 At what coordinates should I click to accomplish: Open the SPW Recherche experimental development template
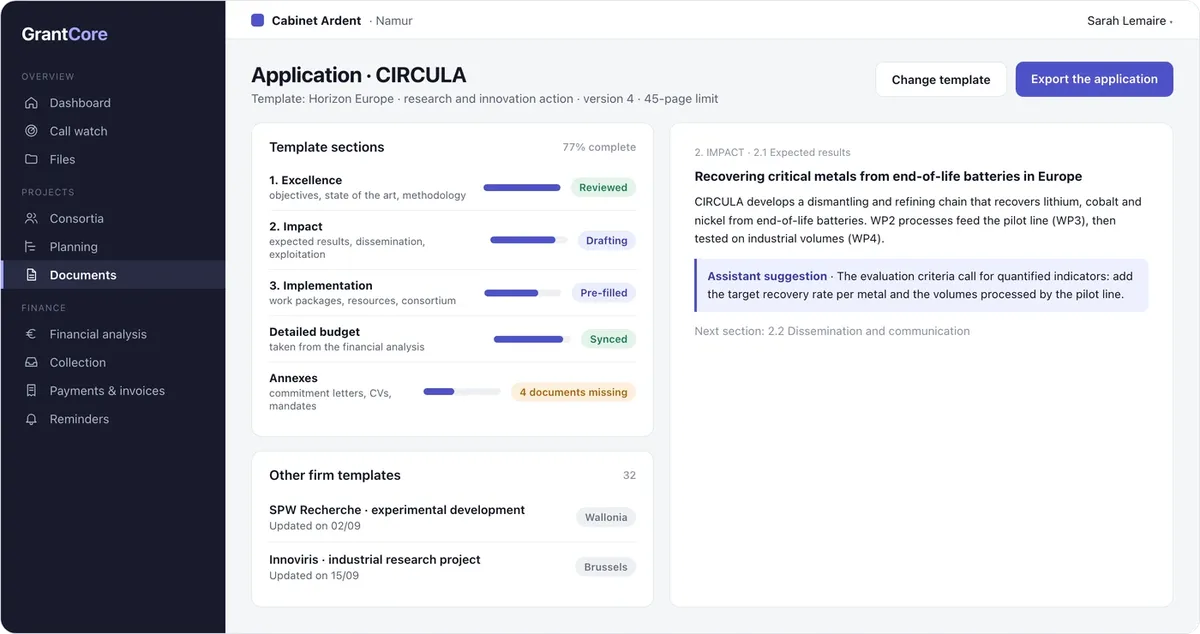click(x=452, y=517)
